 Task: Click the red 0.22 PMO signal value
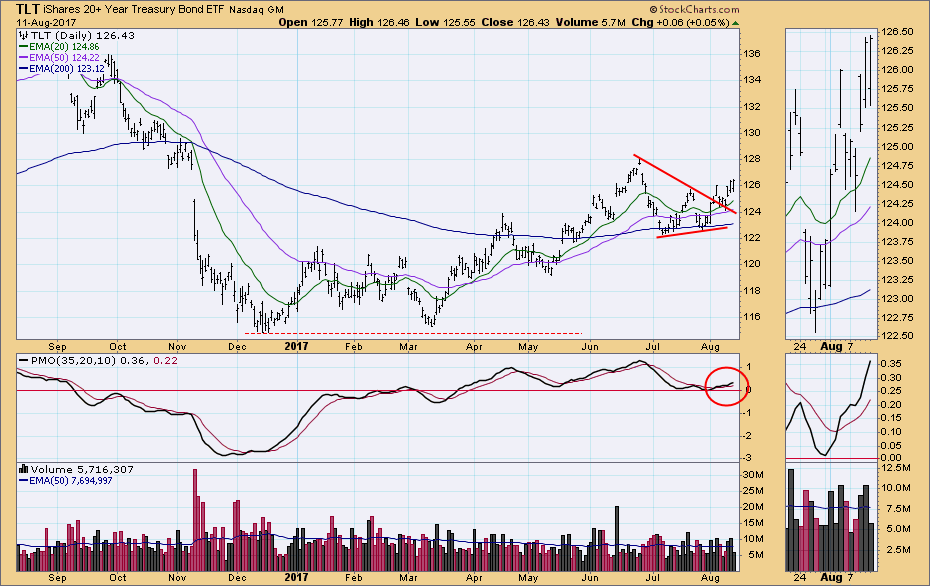coord(165,361)
